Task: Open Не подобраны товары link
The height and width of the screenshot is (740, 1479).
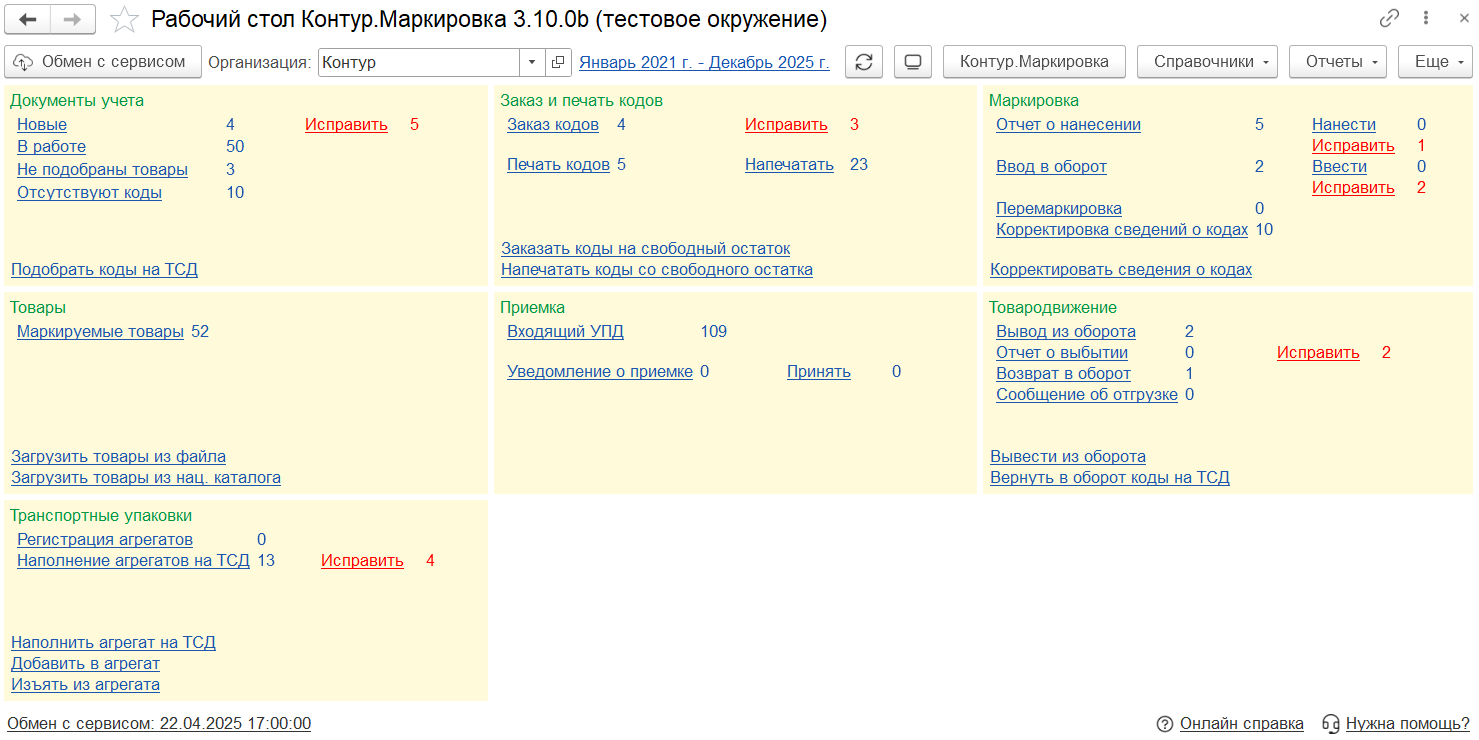Action: tap(102, 169)
